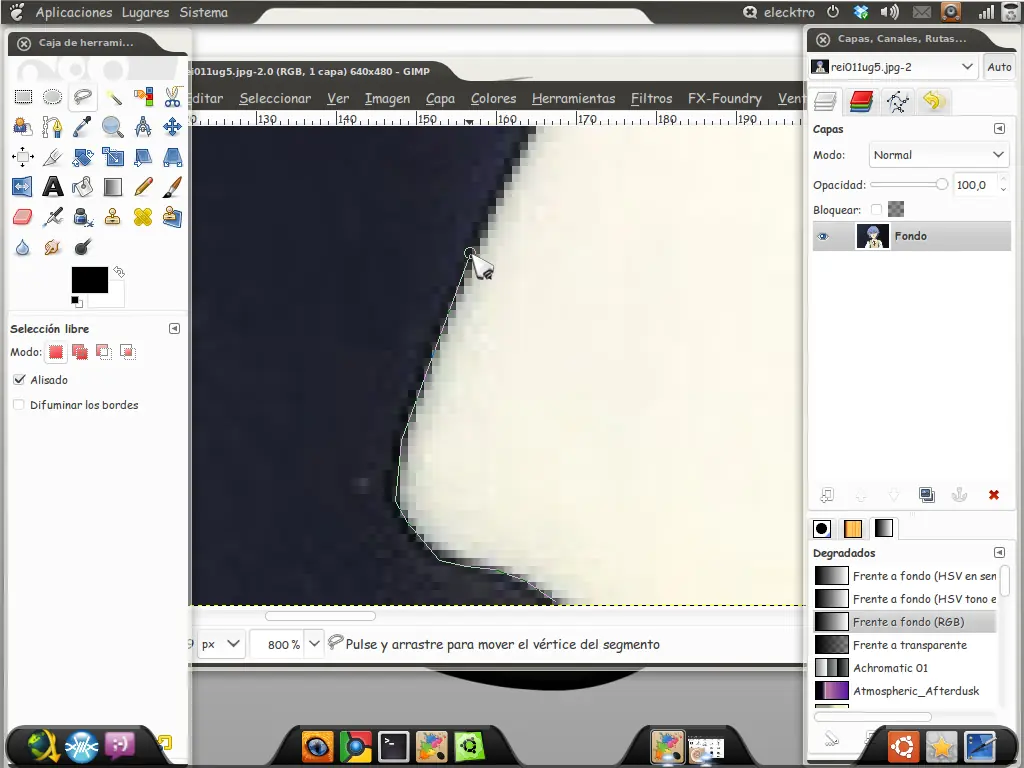
Task: Select the Paintbrush tool
Action: [x=172, y=187]
